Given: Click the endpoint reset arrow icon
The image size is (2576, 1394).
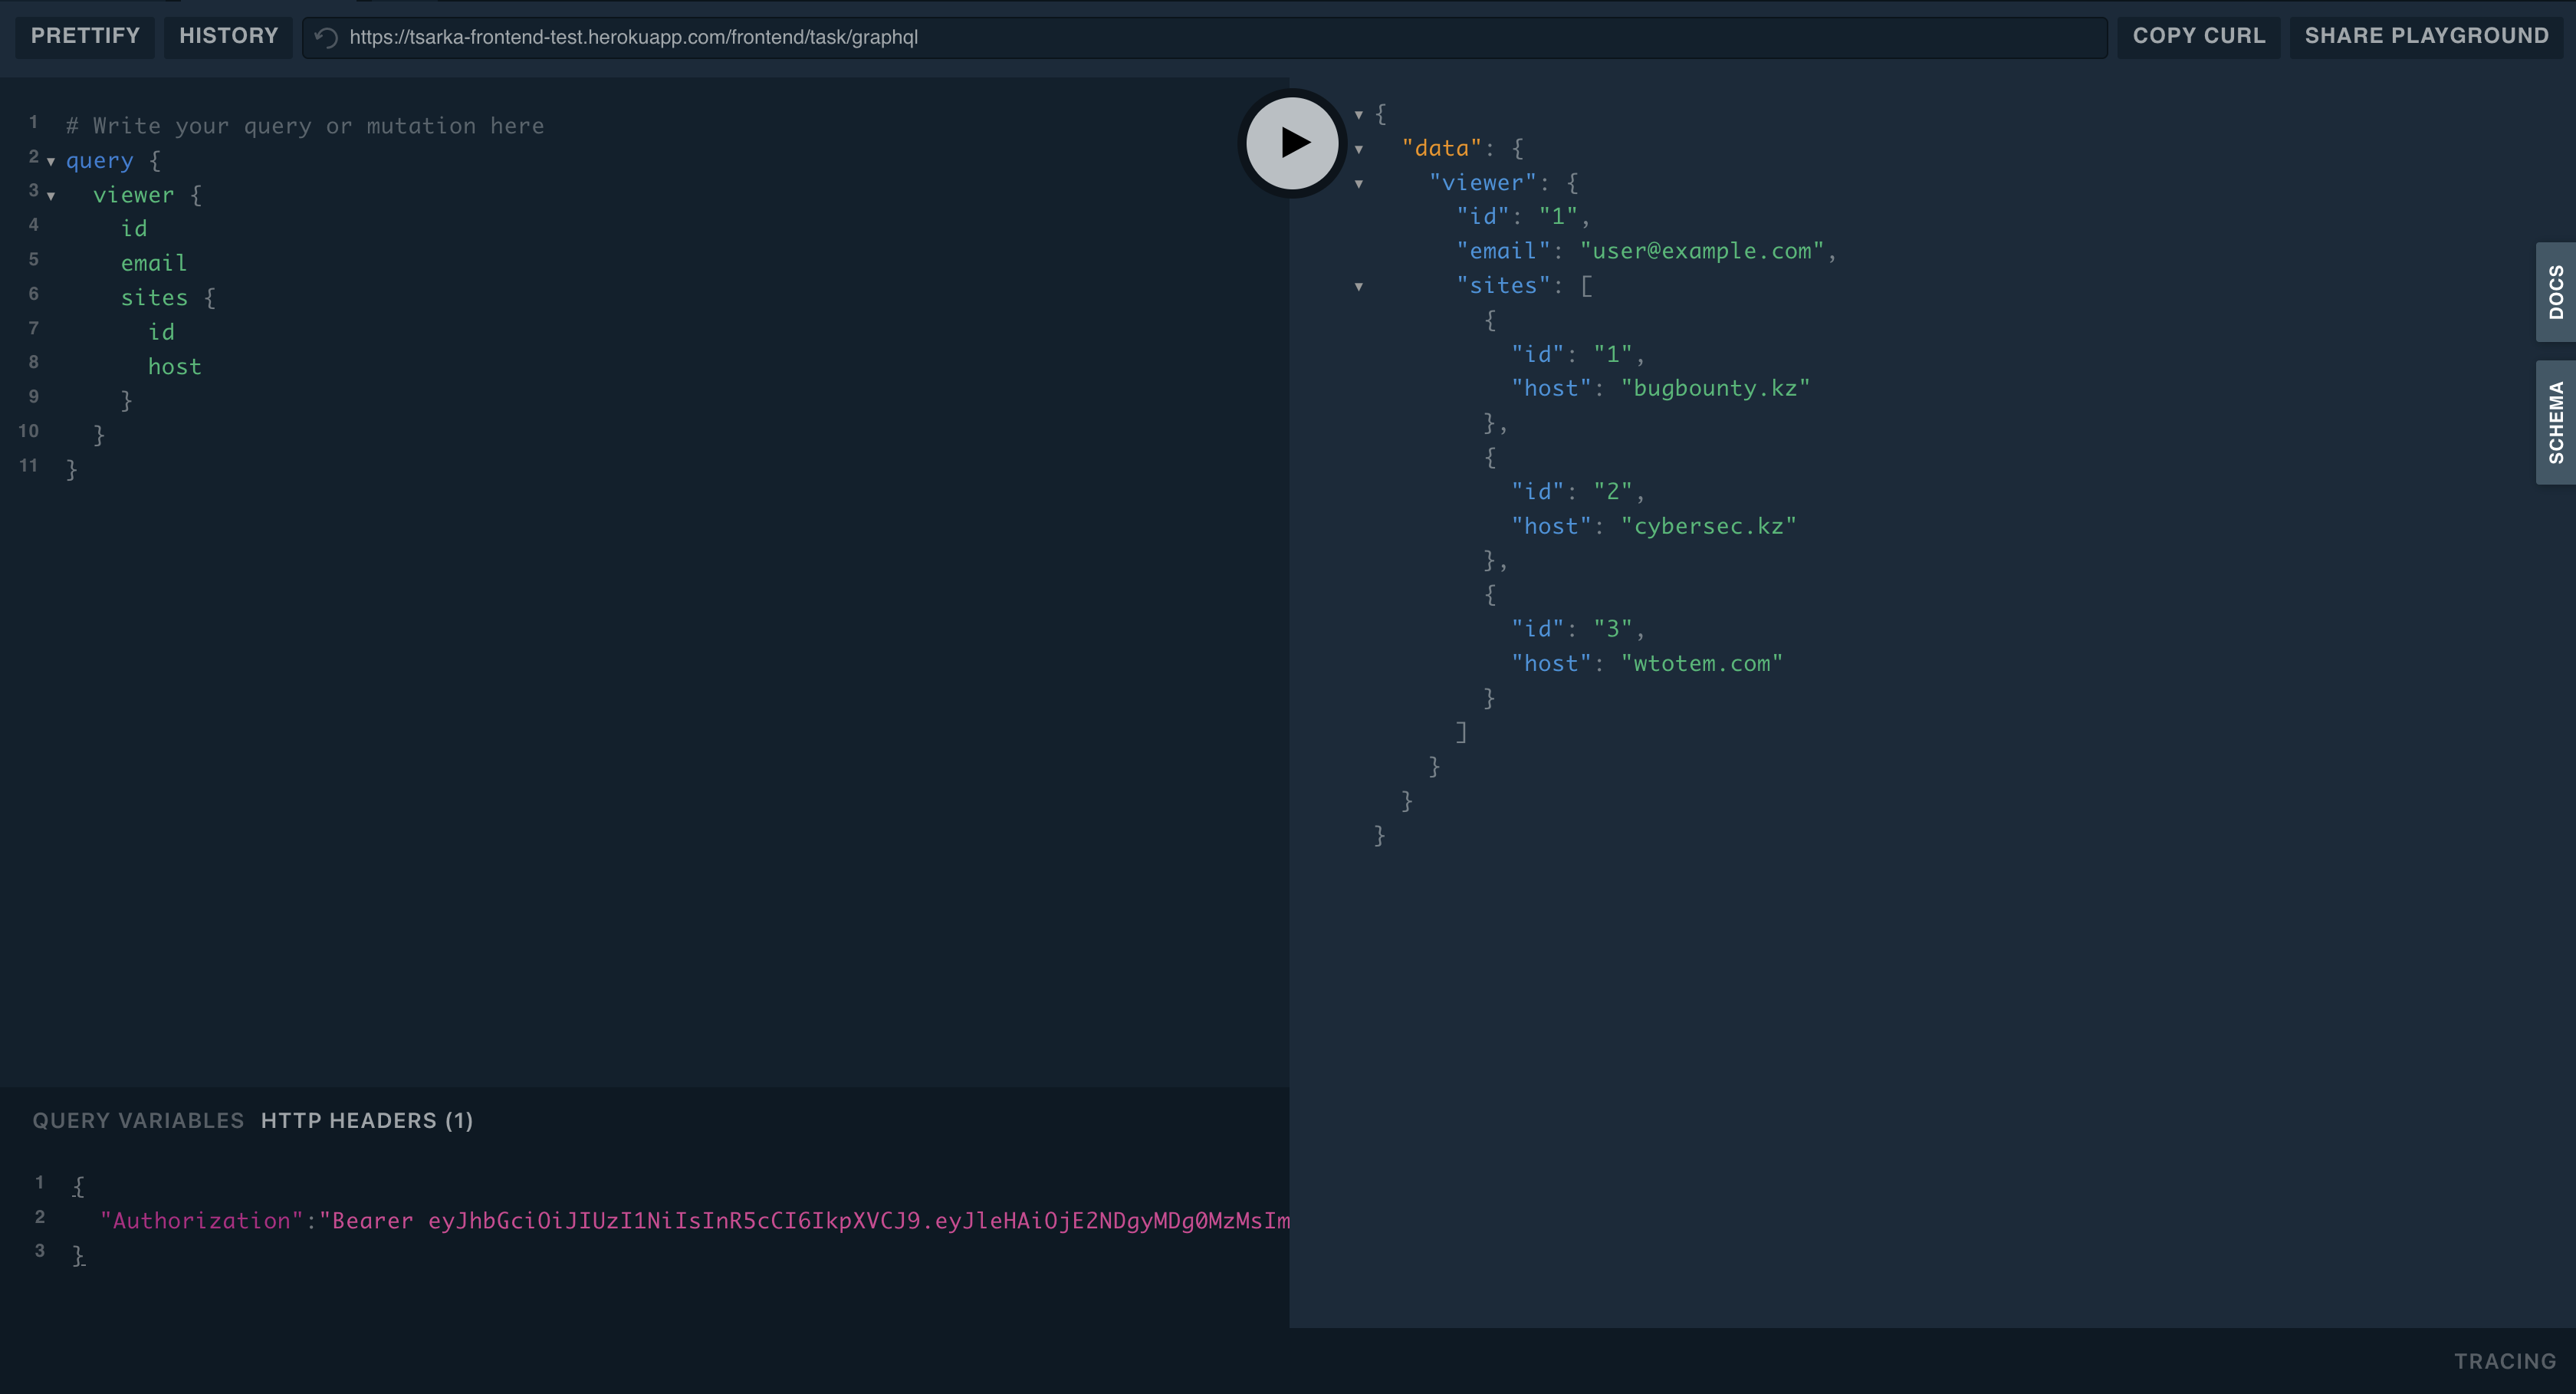Looking at the screenshot, I should [x=324, y=37].
